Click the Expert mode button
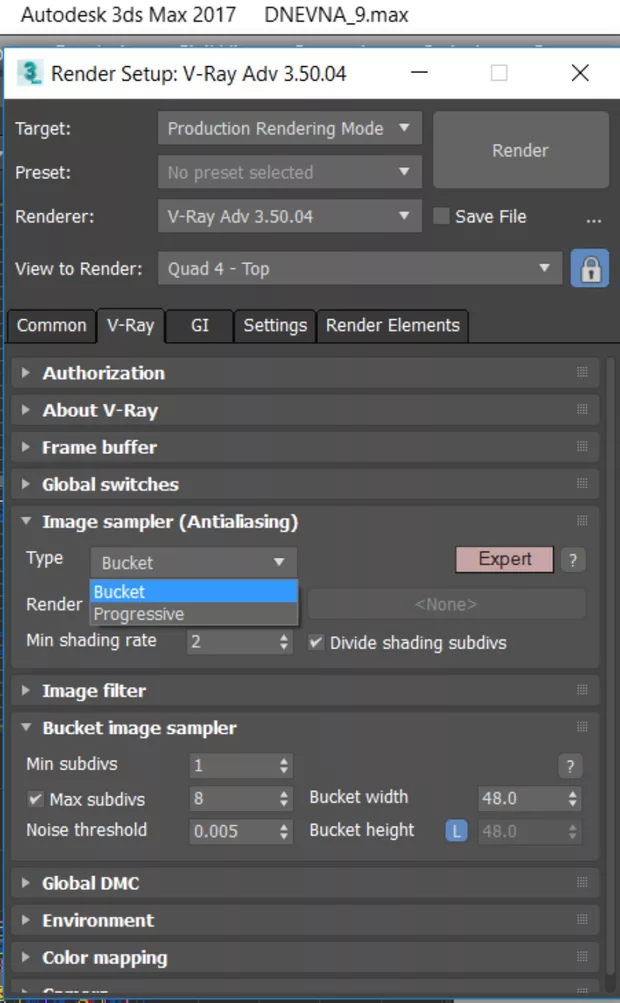The image size is (620, 1003). coord(504,559)
